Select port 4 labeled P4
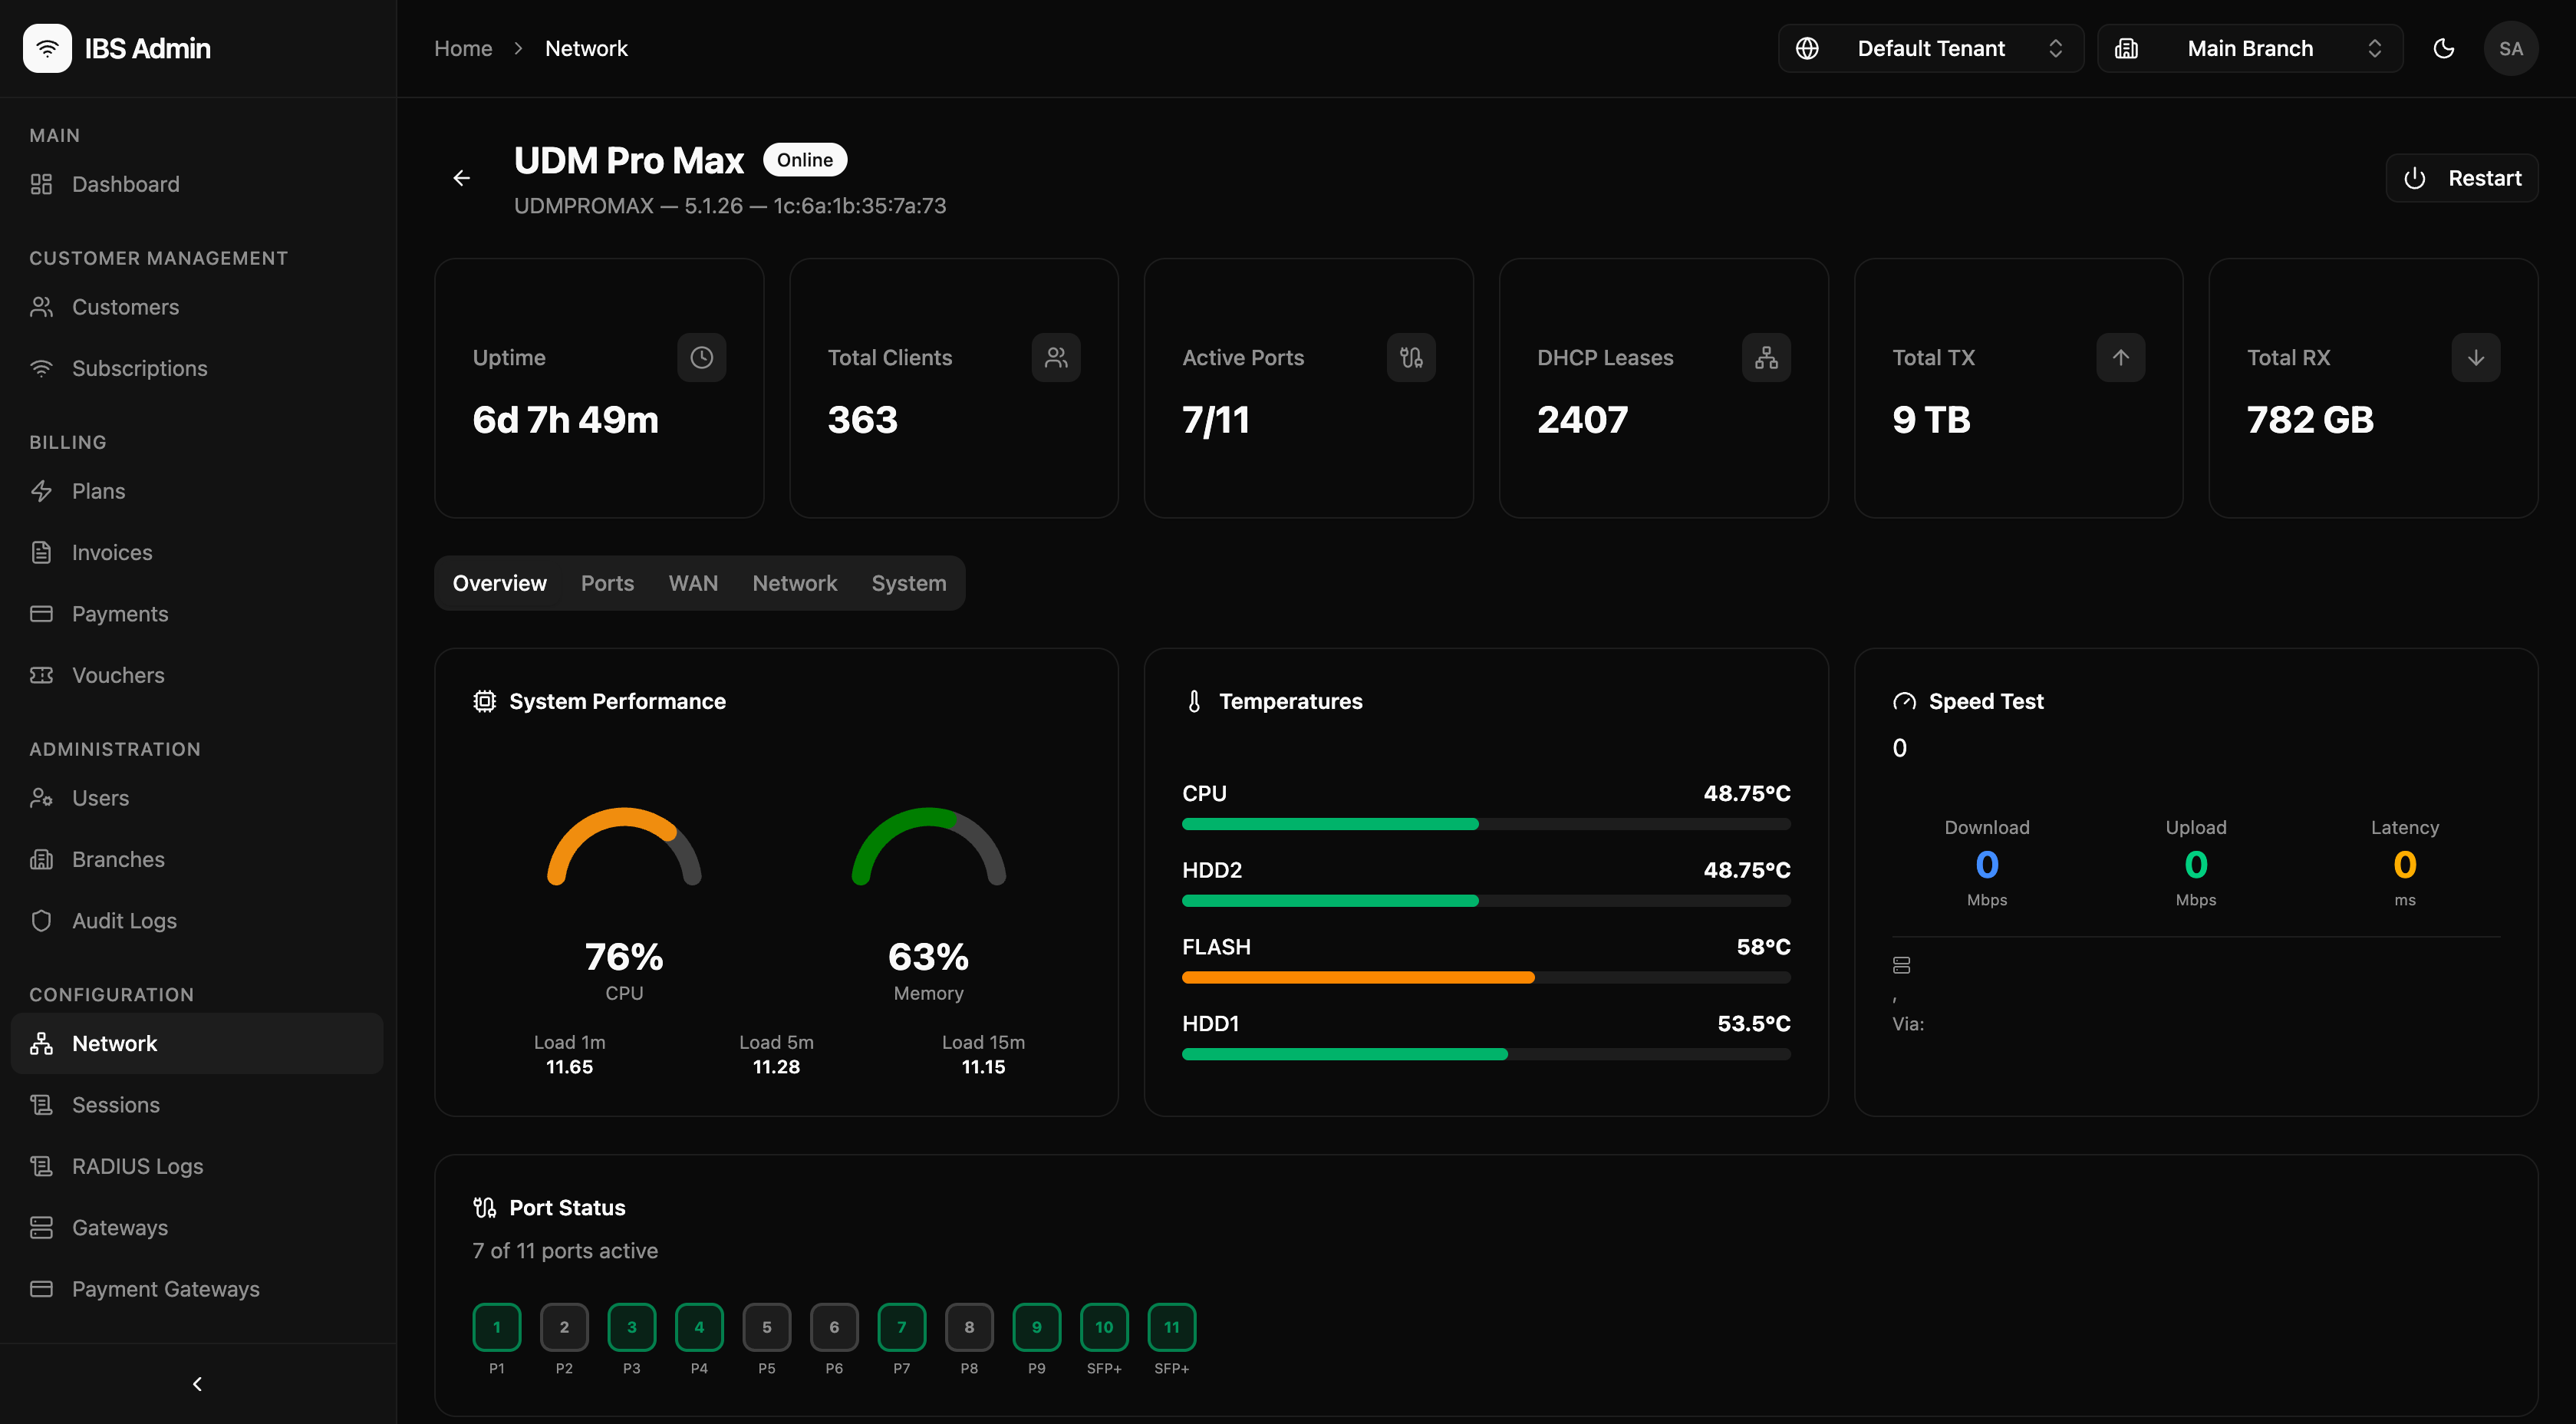Image resolution: width=2576 pixels, height=1424 pixels. (699, 1327)
